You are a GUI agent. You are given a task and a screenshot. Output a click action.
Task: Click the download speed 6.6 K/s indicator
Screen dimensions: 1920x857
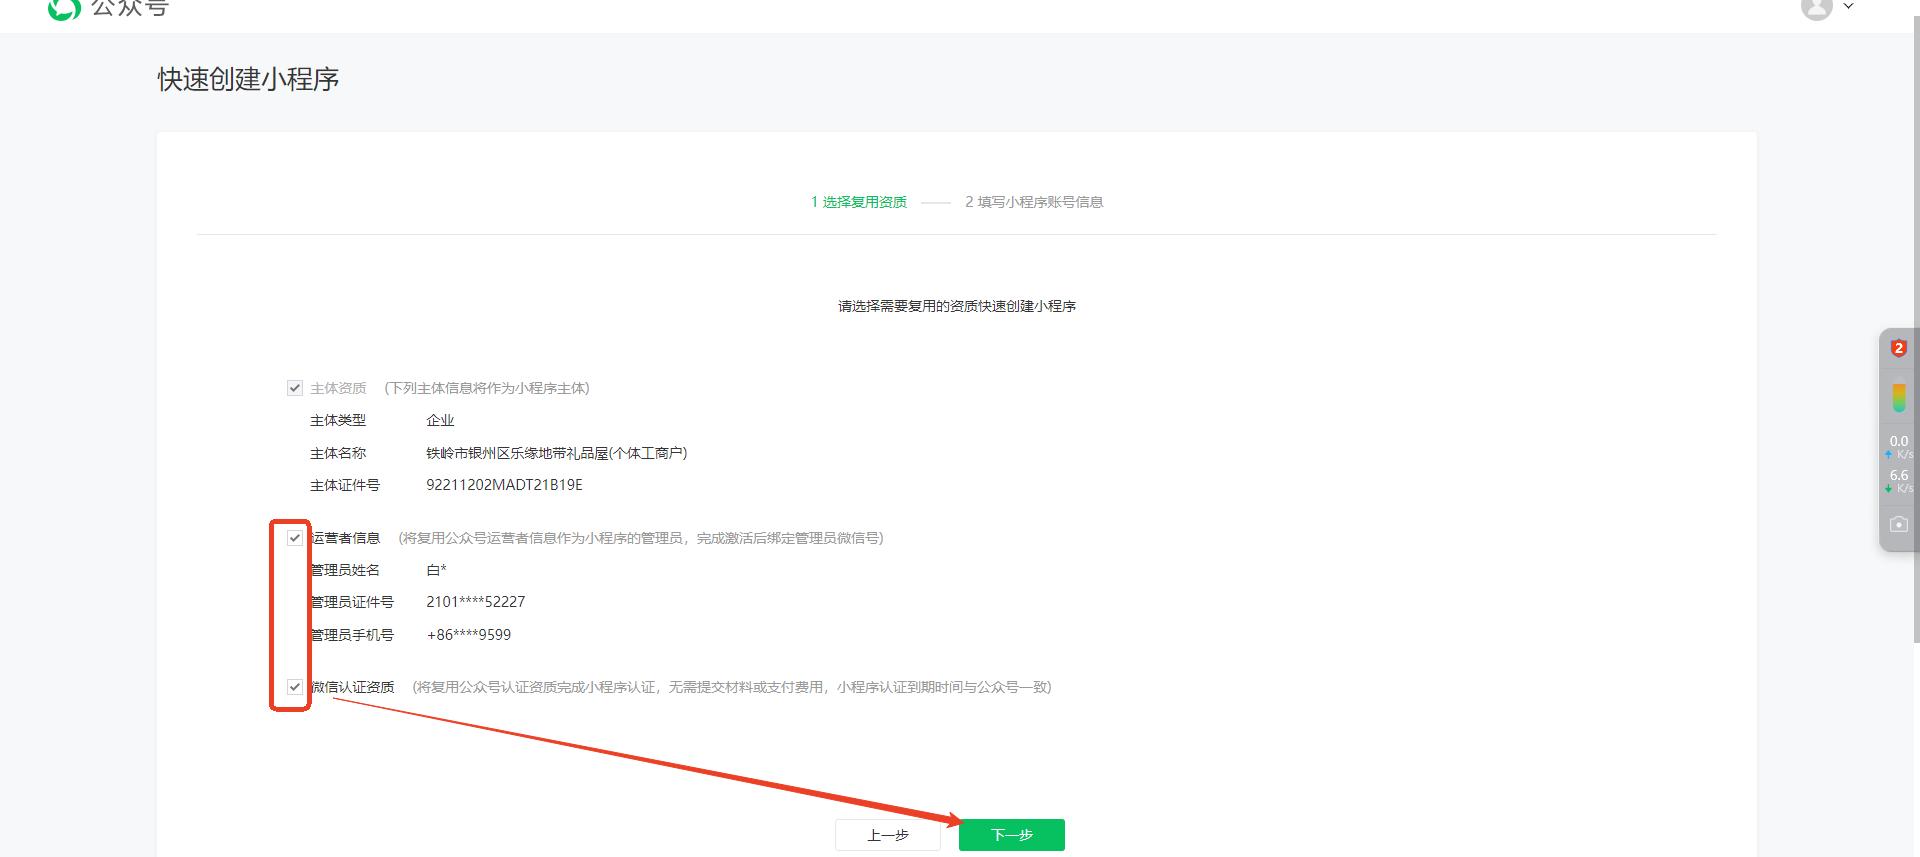tap(1898, 481)
